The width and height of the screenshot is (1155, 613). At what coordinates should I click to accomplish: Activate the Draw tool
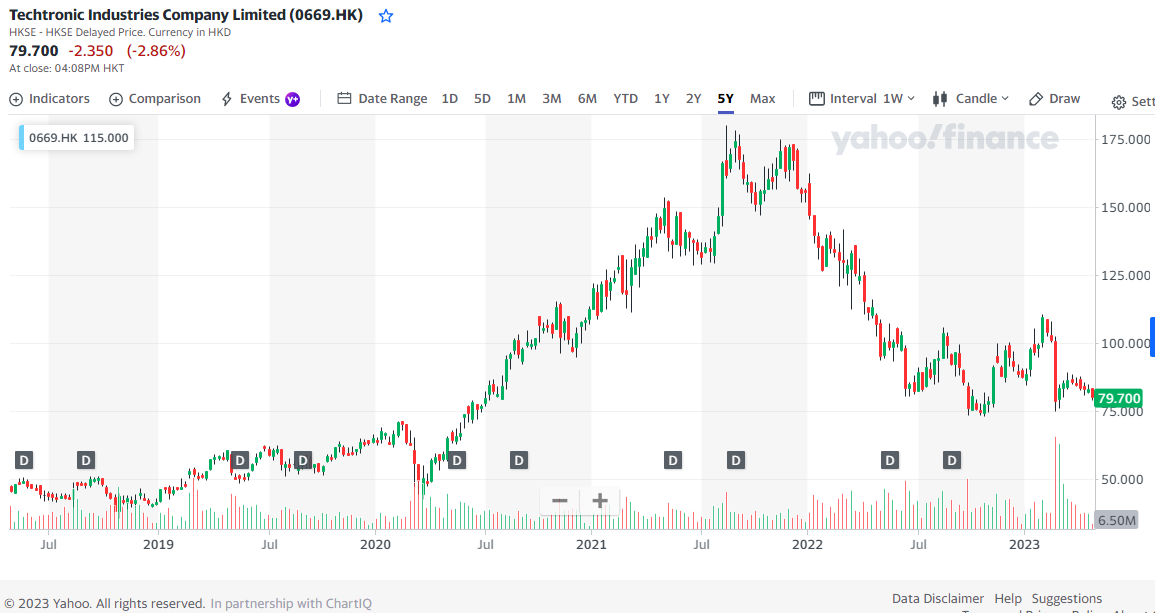[x=1054, y=99]
